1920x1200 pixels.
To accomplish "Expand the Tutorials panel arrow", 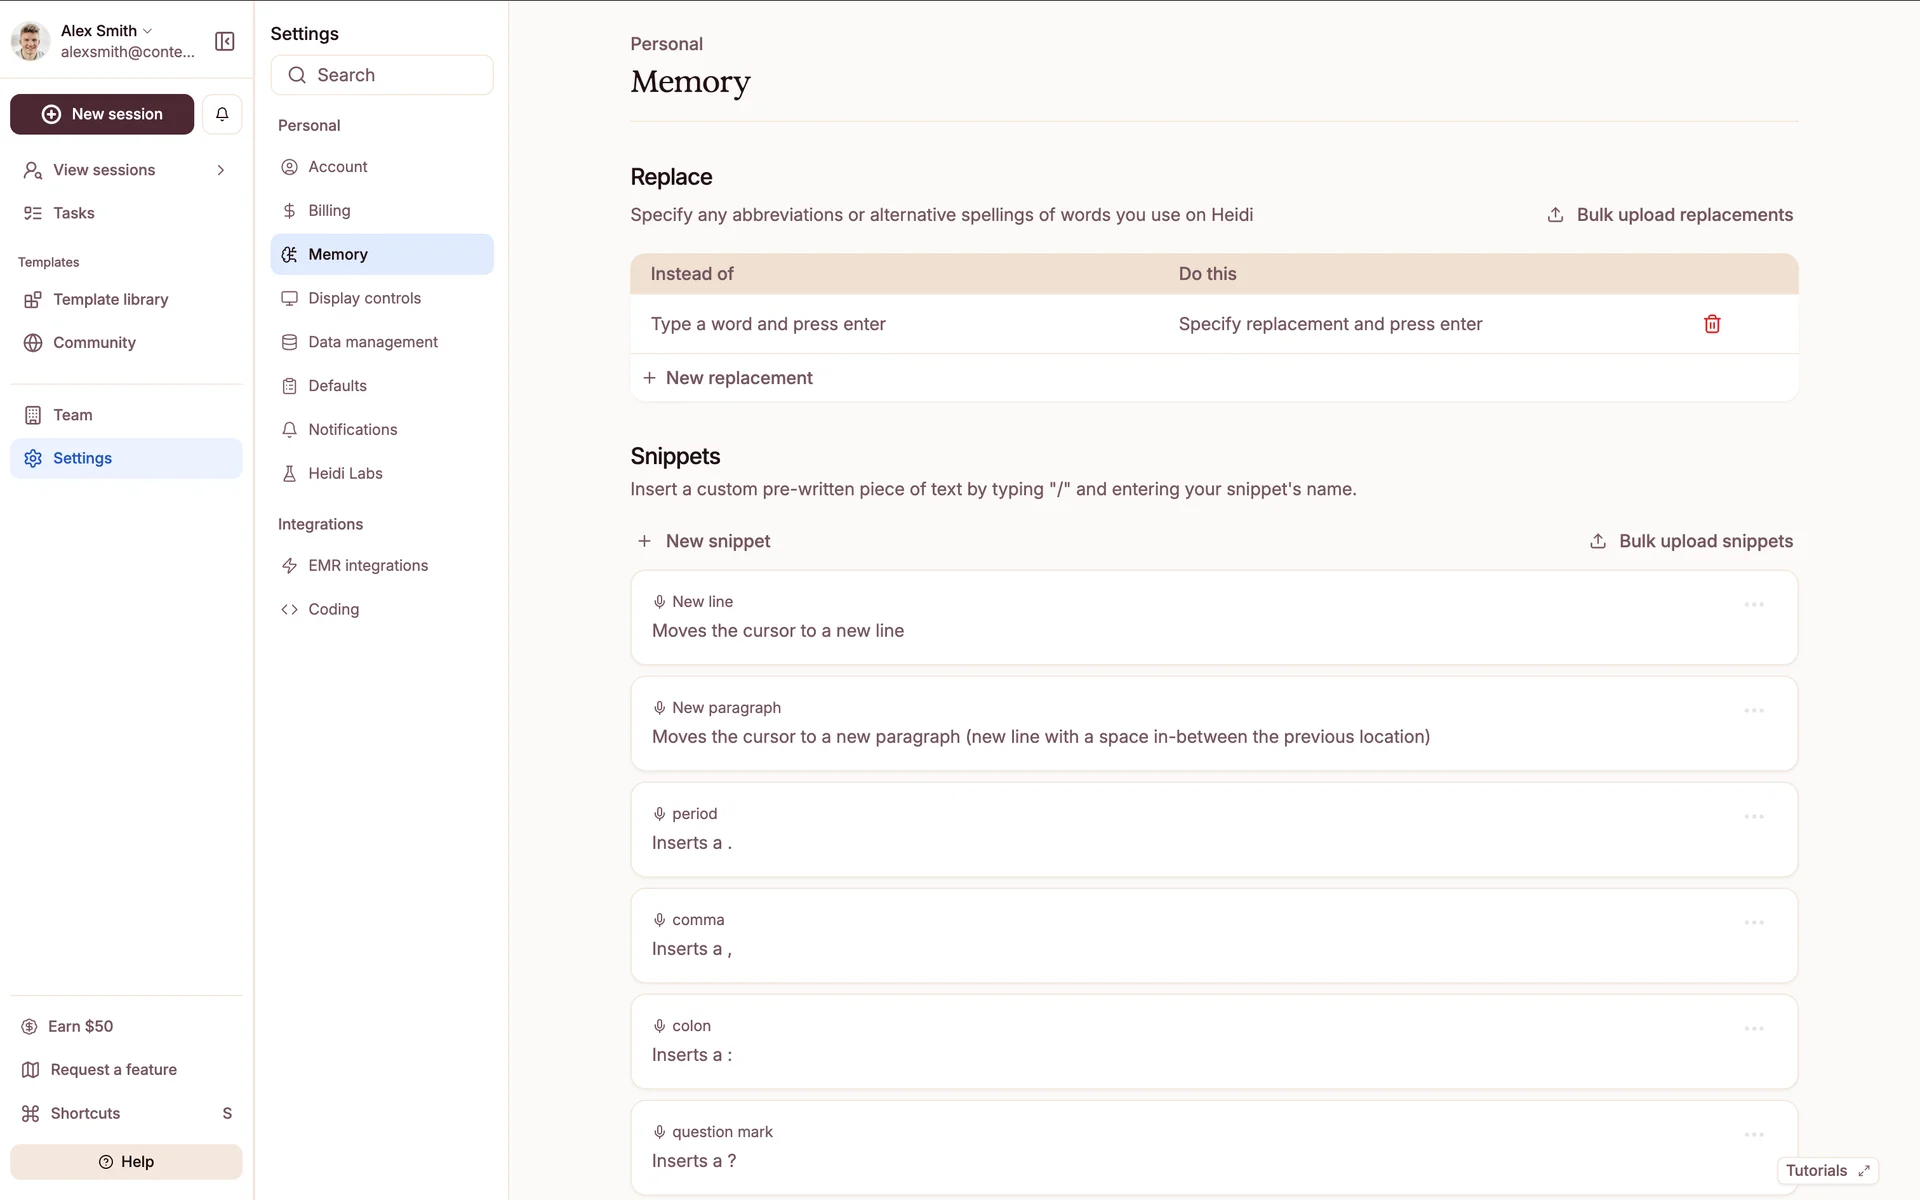I will coord(1863,1171).
